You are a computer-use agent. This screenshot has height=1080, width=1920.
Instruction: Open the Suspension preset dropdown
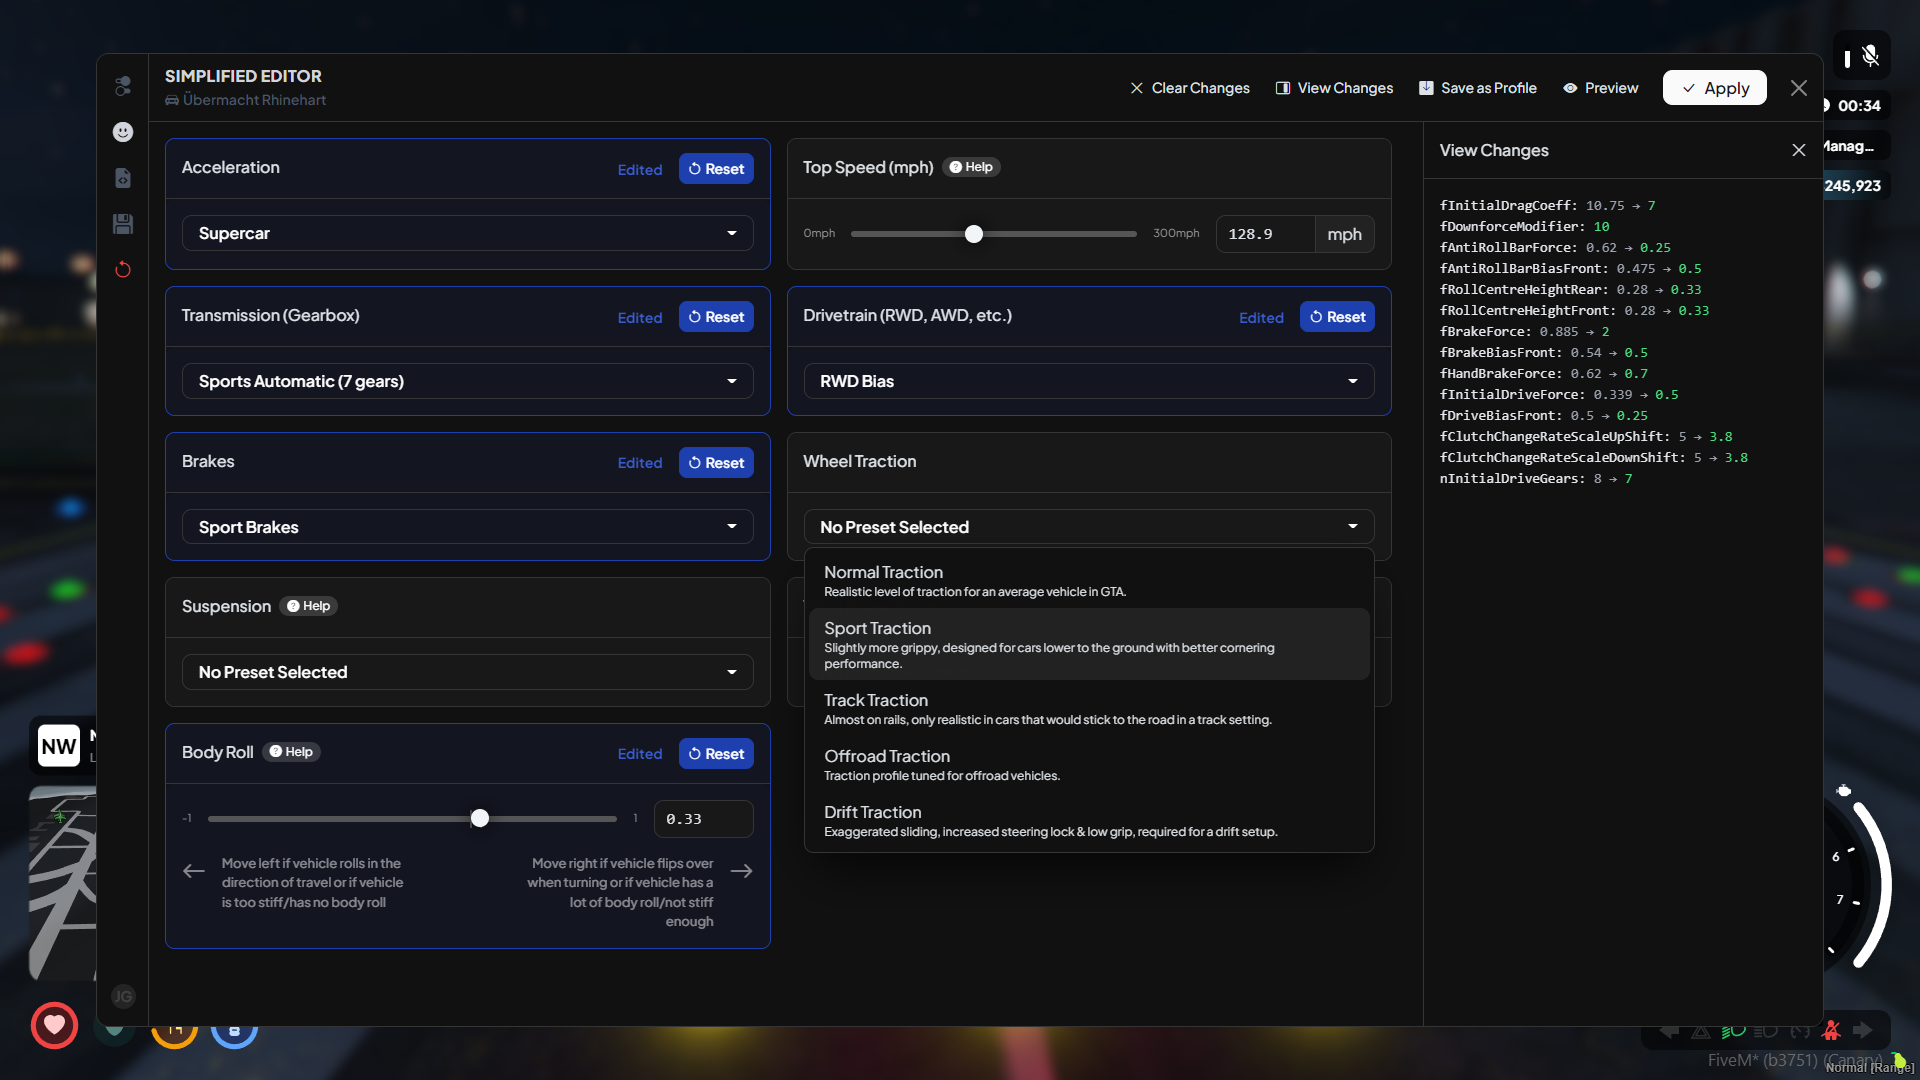(467, 672)
